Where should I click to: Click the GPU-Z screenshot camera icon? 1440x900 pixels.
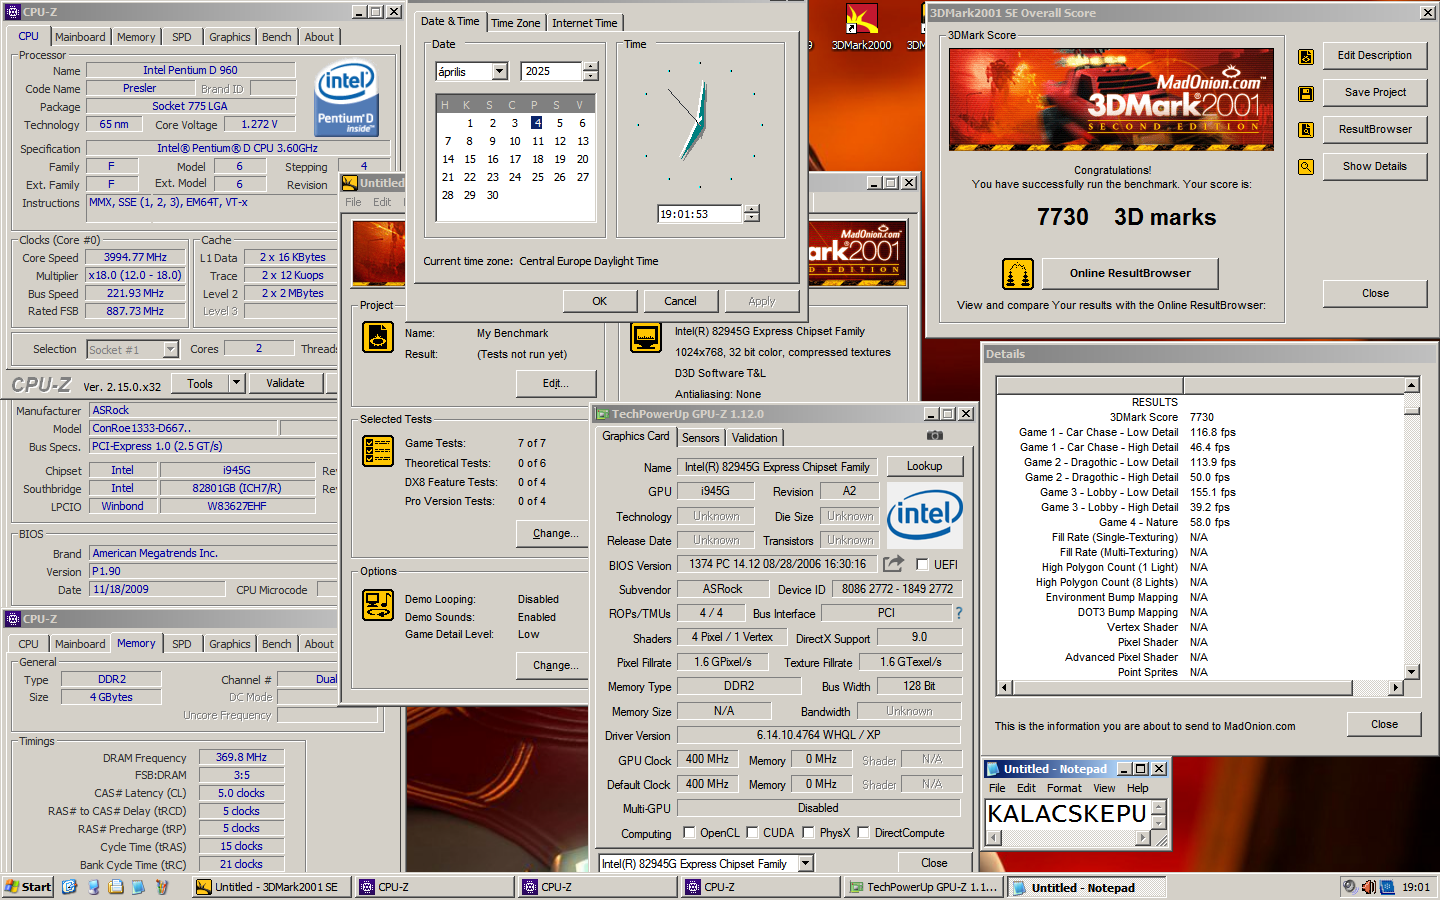tap(934, 436)
